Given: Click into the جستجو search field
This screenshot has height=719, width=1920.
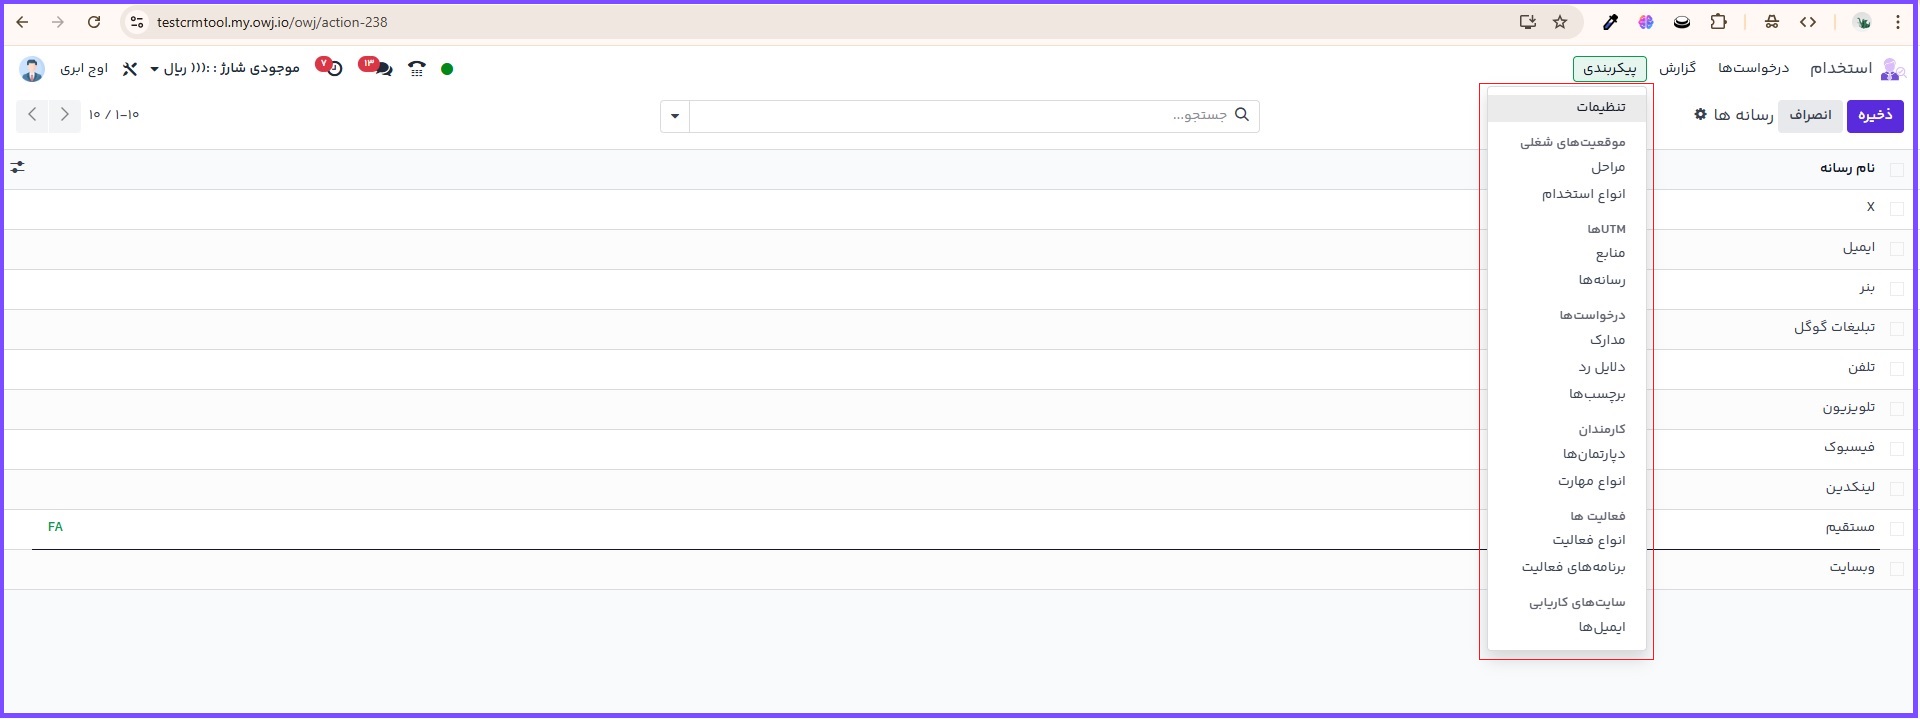Looking at the screenshot, I should 960,116.
